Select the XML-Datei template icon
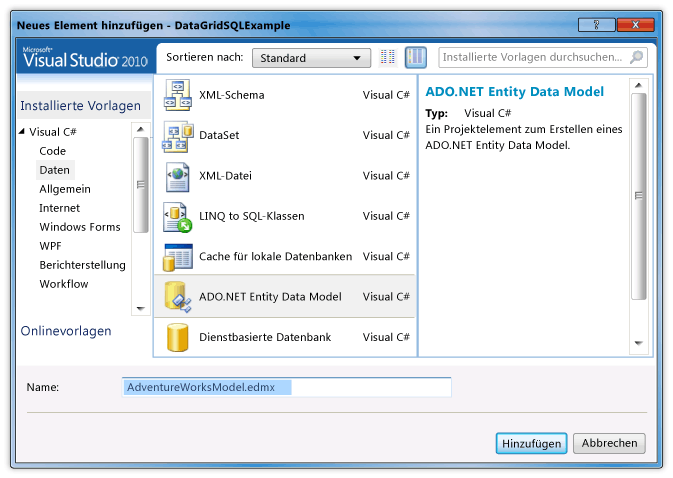Screen dimensions: 673x478 click(178, 176)
